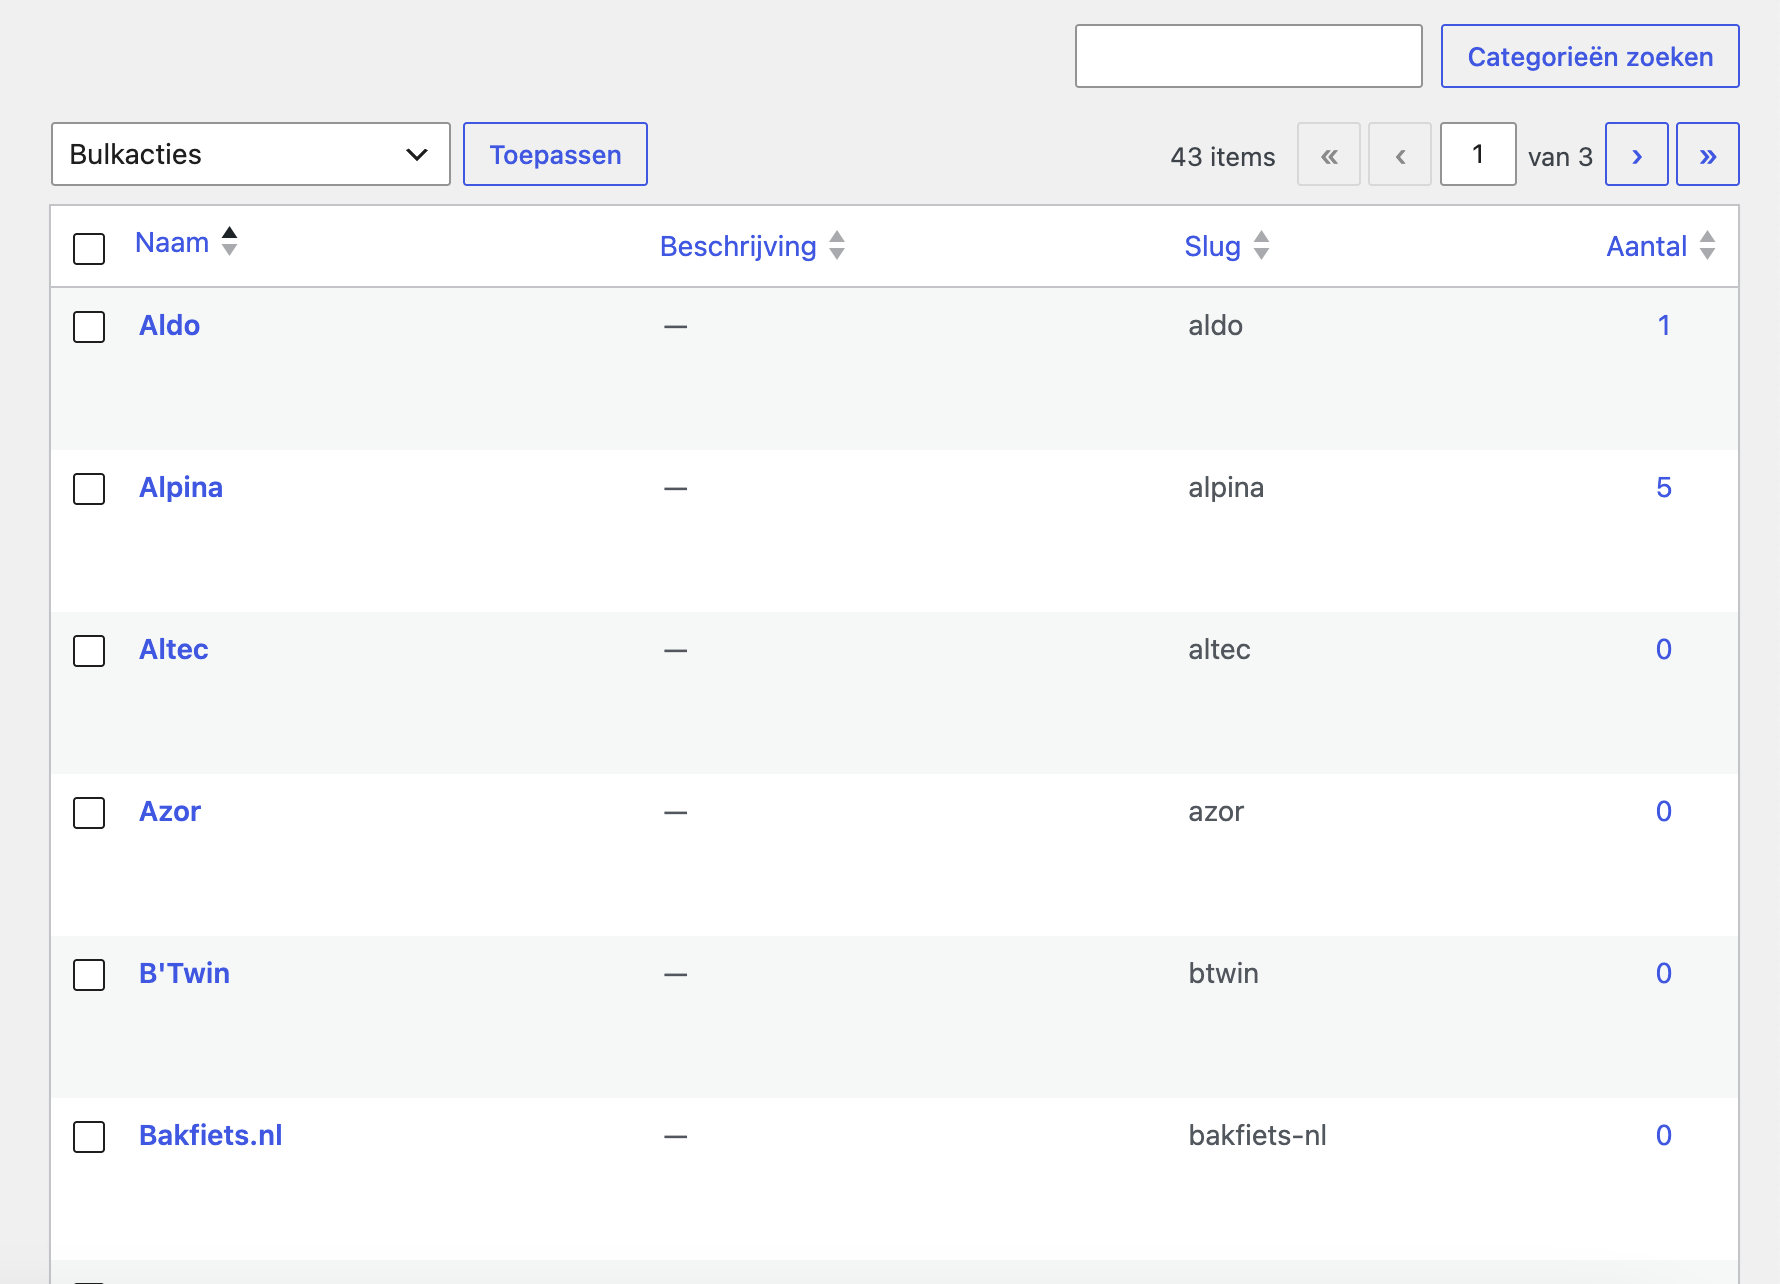Click the count 0 for Bakfiets.nl
The image size is (1780, 1284).
tap(1664, 1135)
